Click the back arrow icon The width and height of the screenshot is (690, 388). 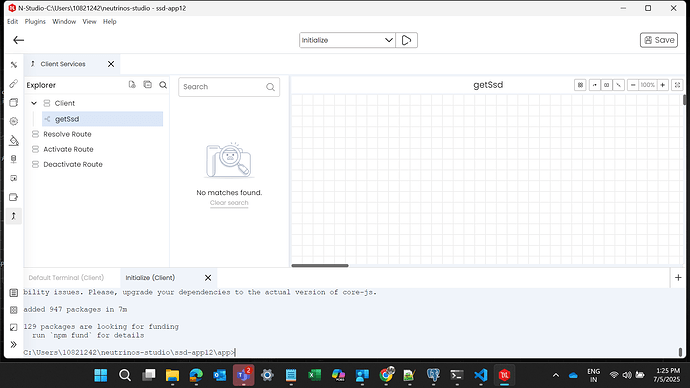coord(18,40)
